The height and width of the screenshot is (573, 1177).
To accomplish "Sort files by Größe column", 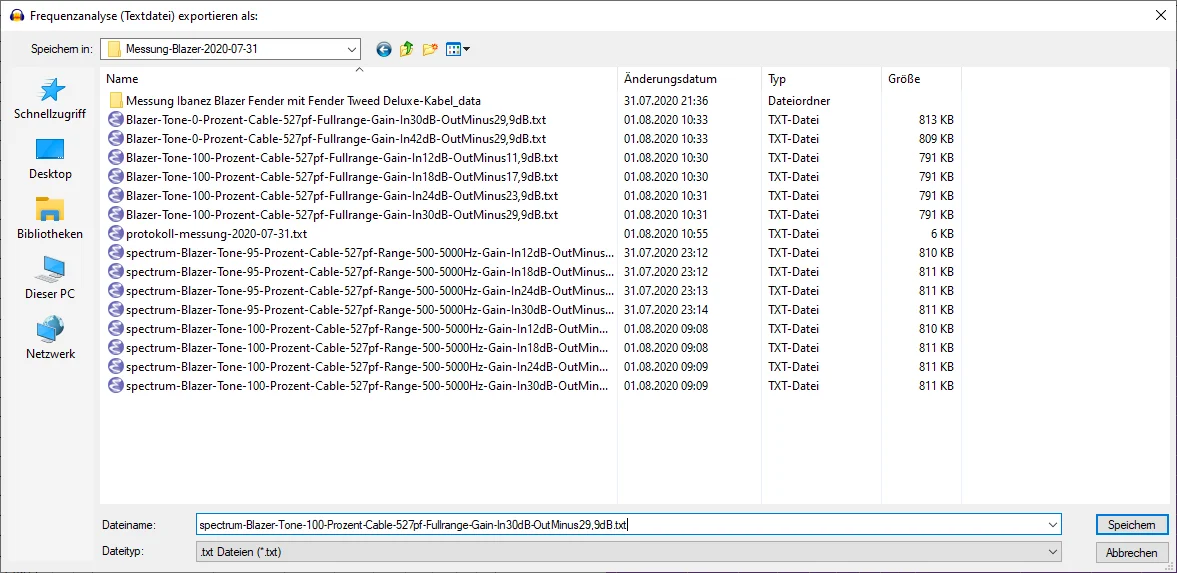I will (x=904, y=79).
